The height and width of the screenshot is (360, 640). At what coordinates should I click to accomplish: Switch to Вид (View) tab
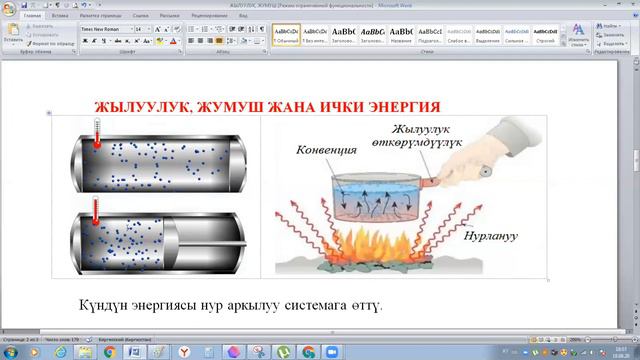pos(243,16)
